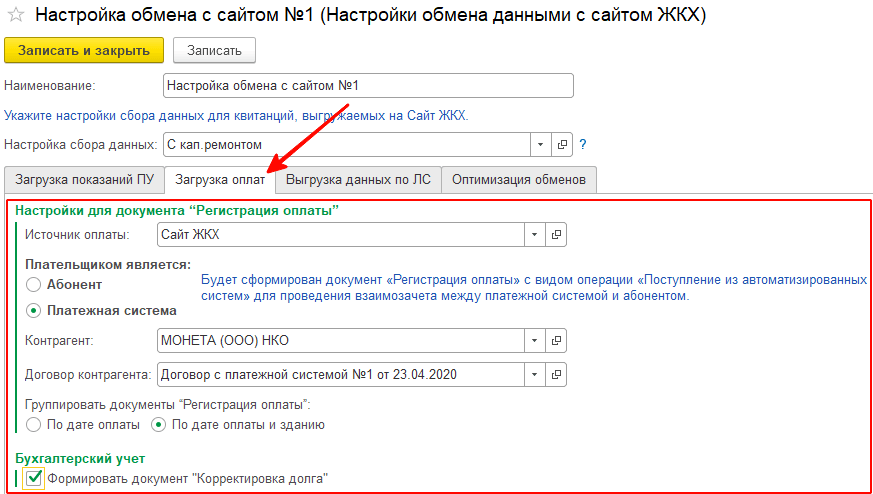This screenshot has height=494, width=873.
Task: Group documents by По дате оплаты
Action: coord(34,424)
